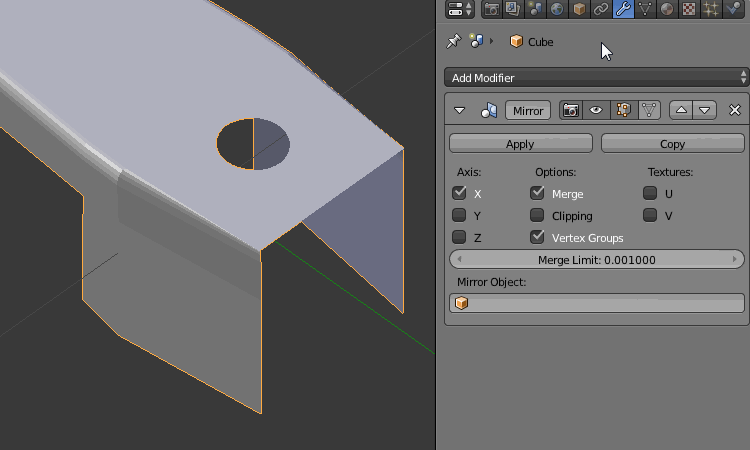Open the editor type selector
750x450 pixels.
click(460, 9)
